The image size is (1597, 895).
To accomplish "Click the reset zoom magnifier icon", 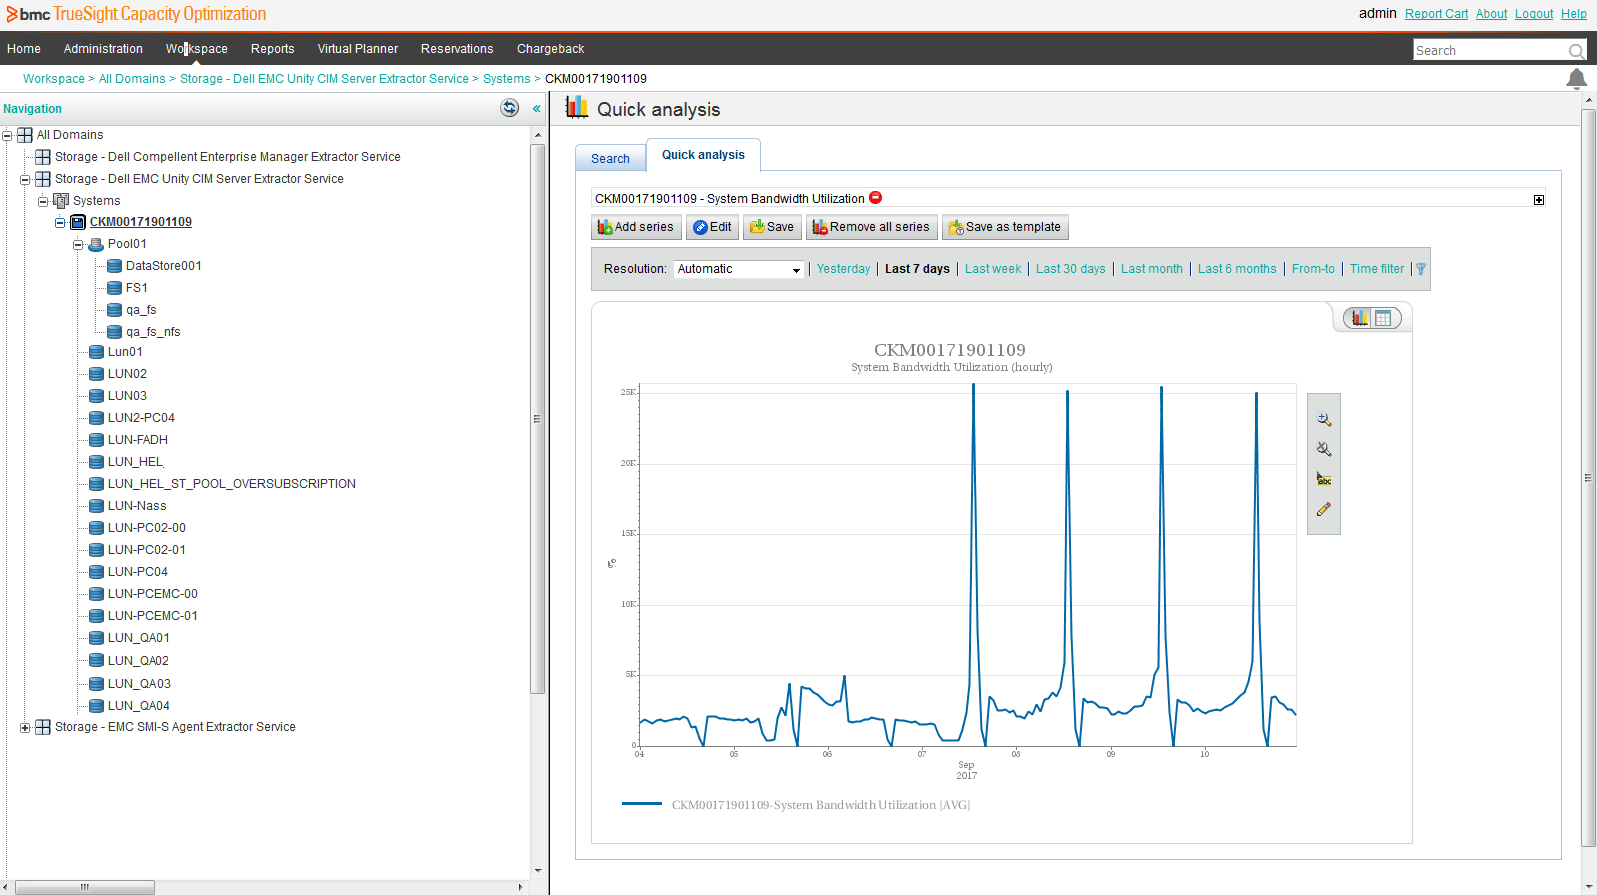I will click(x=1323, y=450).
